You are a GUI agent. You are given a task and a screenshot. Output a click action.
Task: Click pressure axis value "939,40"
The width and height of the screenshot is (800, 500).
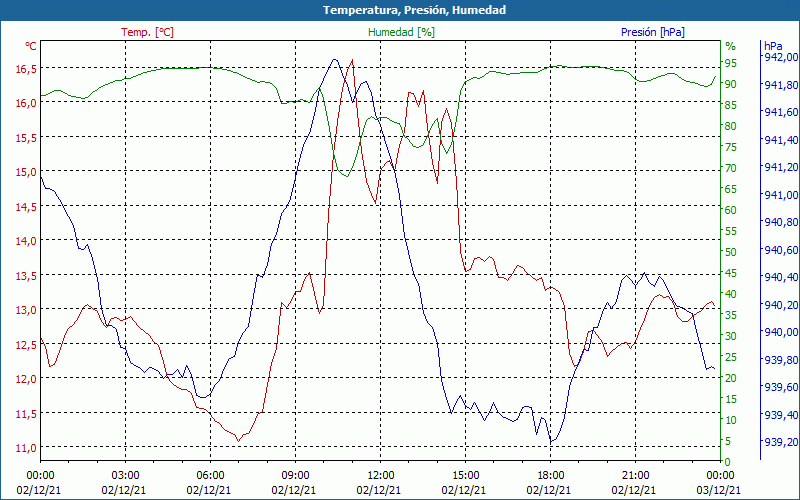click(x=781, y=414)
